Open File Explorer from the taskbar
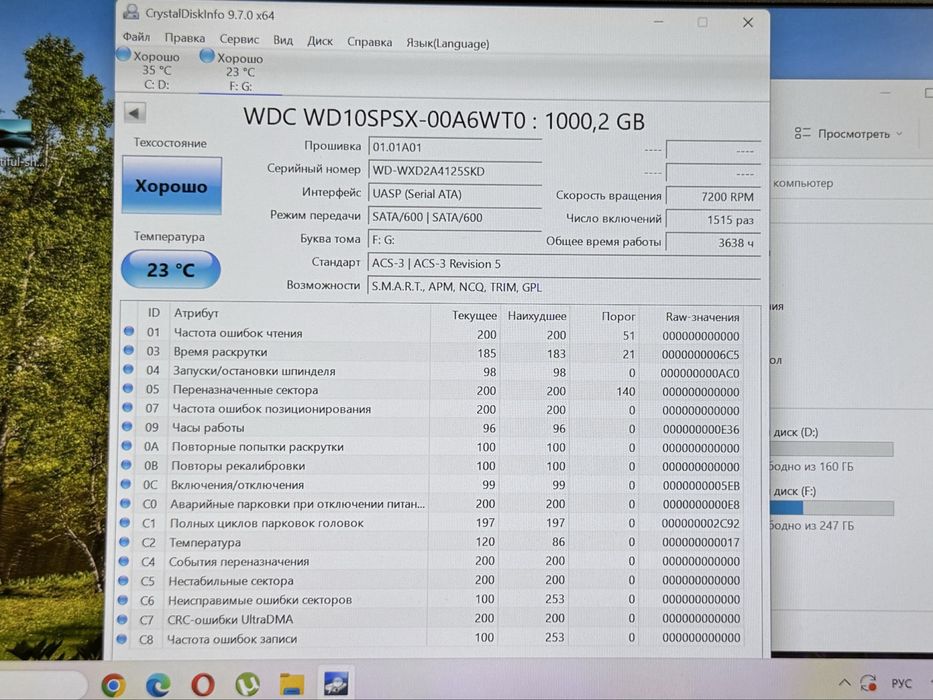 click(292, 685)
